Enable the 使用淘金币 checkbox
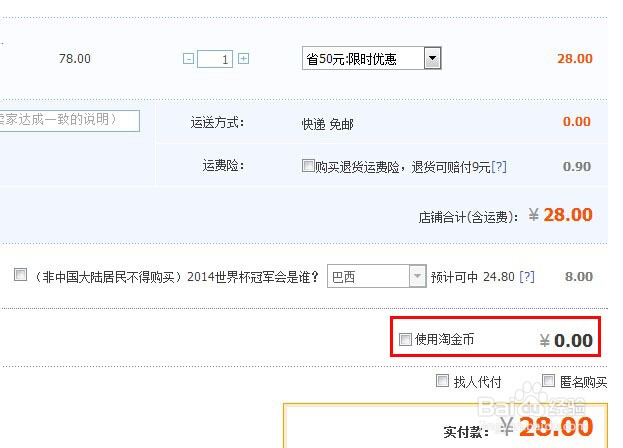 tap(405, 340)
